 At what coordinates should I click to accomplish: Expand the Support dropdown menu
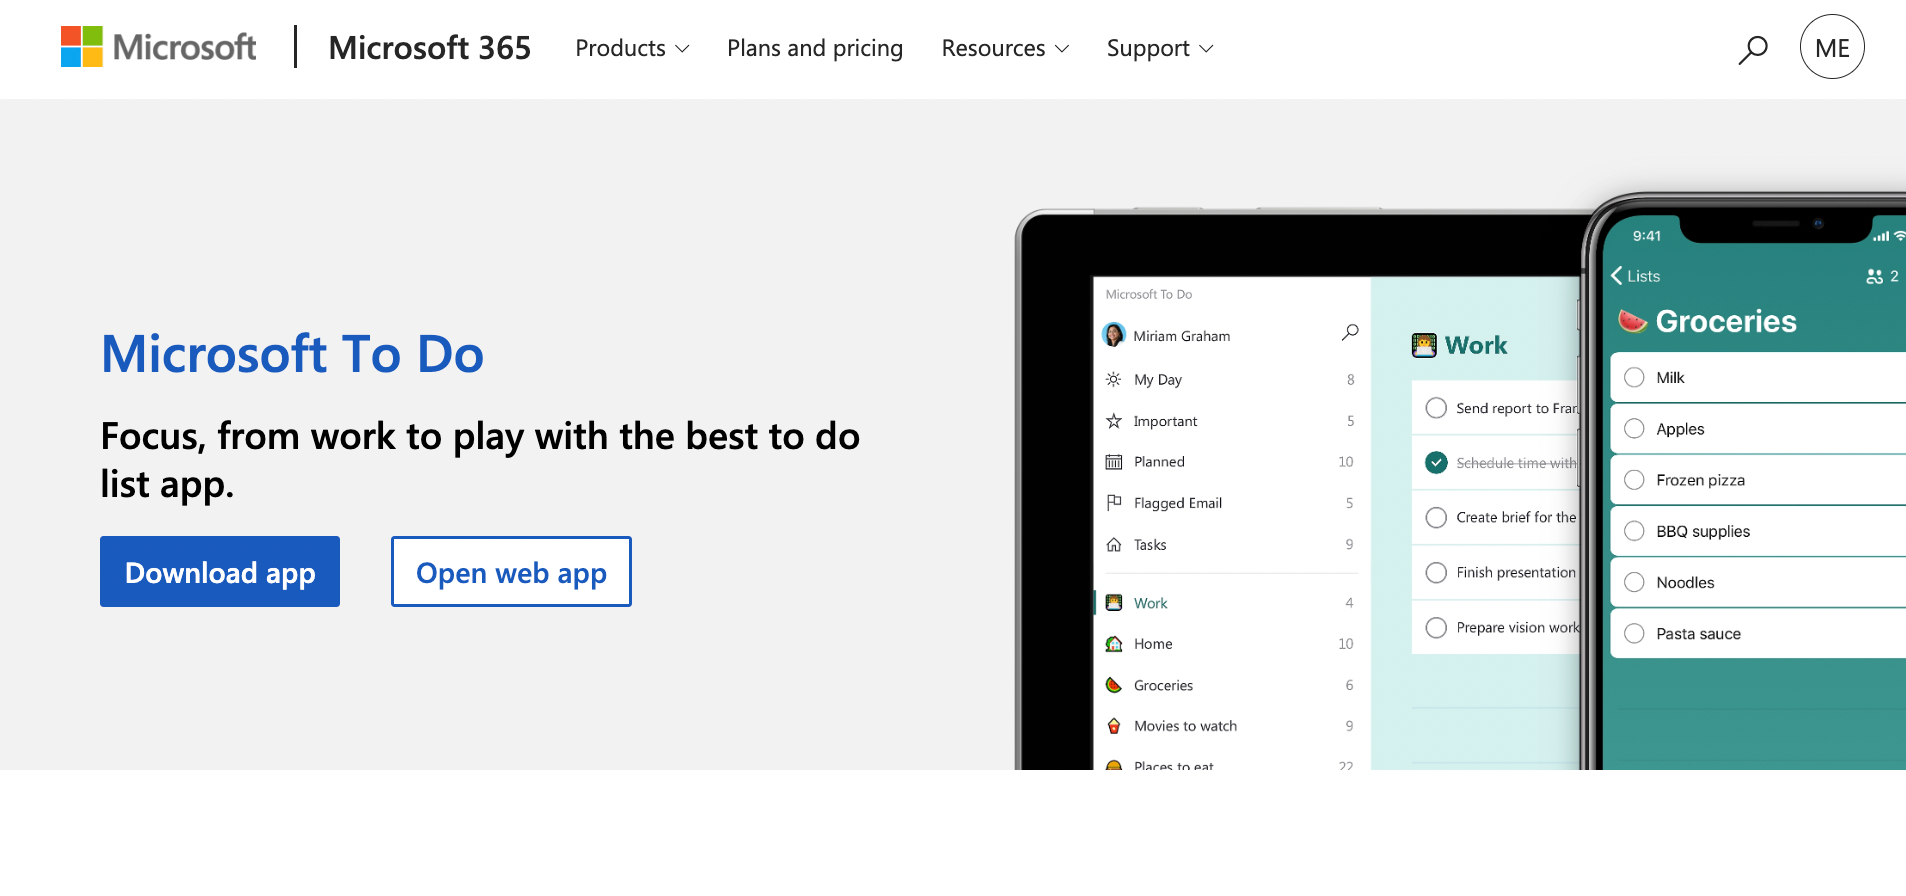tap(1160, 48)
